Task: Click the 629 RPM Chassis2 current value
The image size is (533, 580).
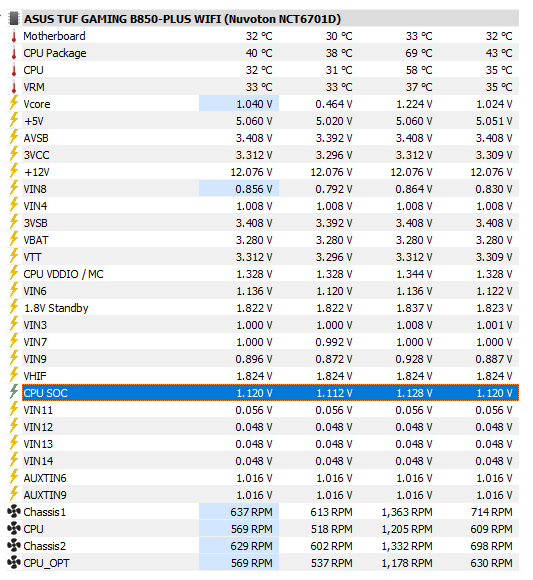Action: click(x=251, y=547)
